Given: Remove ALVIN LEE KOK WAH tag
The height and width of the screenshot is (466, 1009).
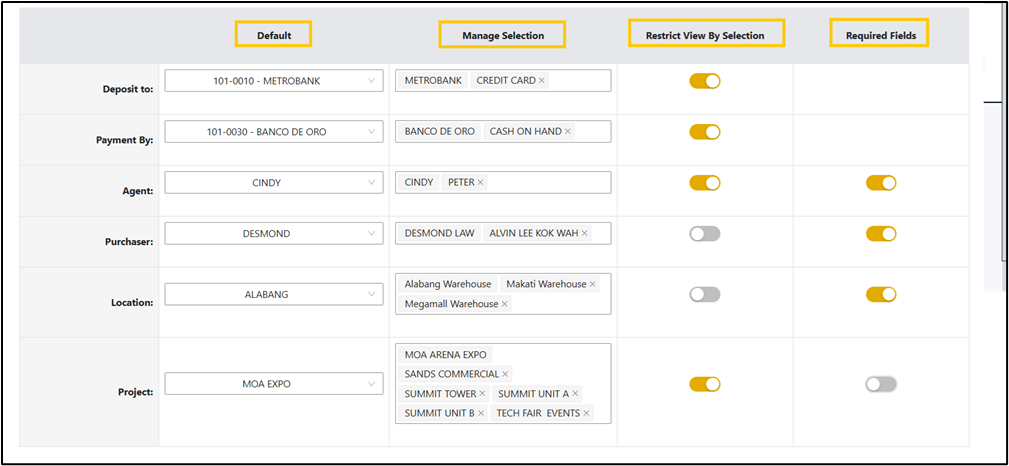Looking at the screenshot, I should [585, 233].
